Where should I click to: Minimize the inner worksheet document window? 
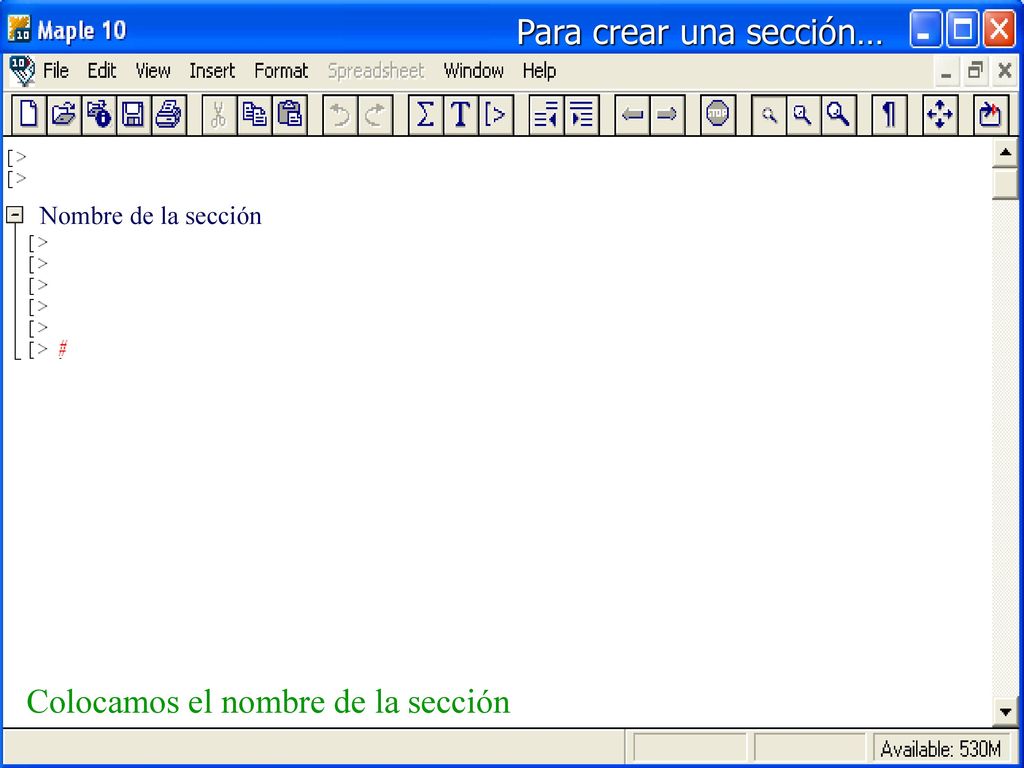pos(946,71)
